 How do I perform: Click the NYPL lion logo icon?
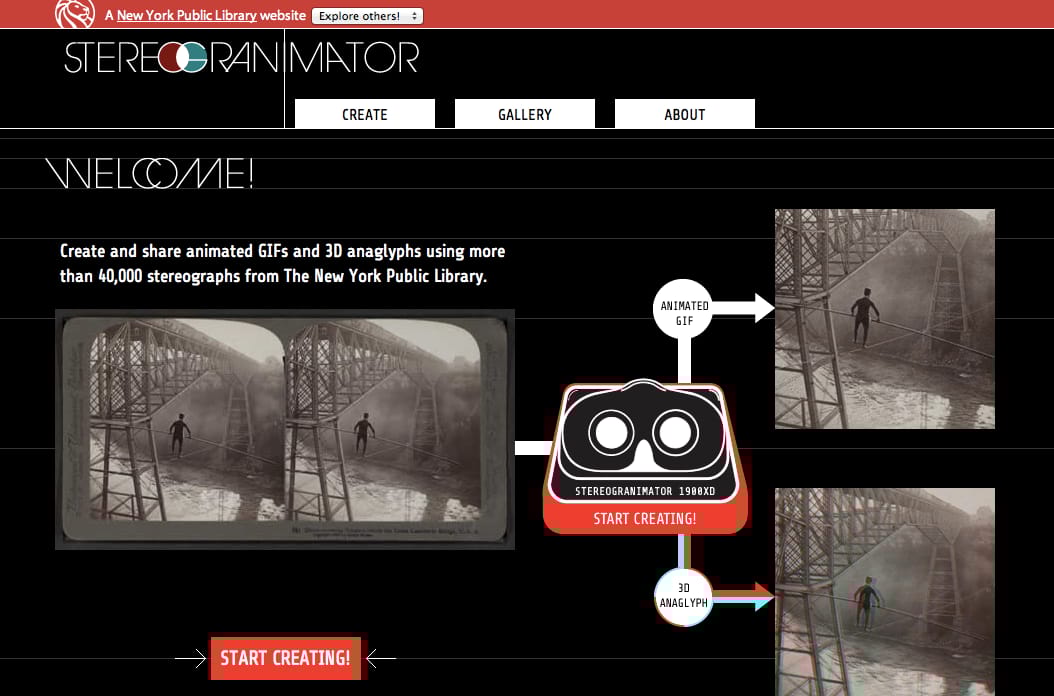coord(75,13)
